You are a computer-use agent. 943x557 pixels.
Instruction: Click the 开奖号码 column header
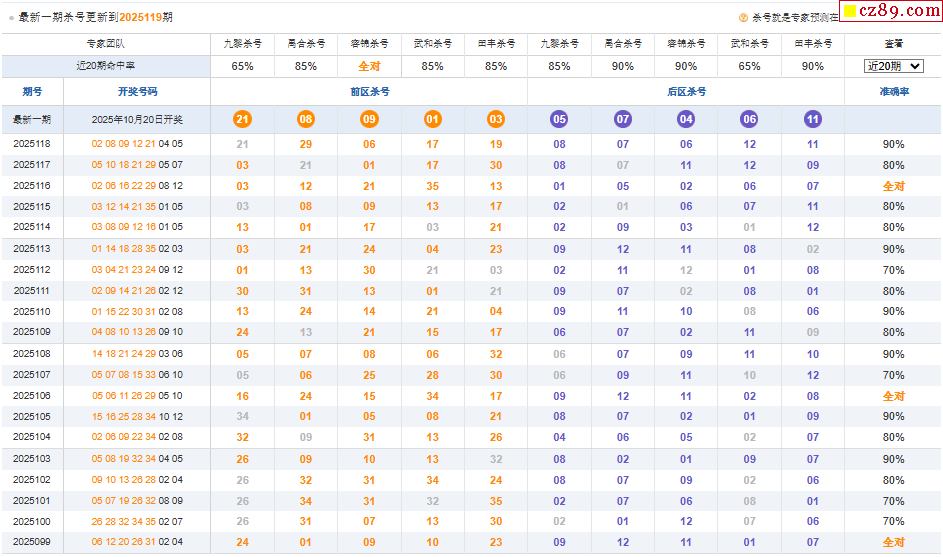(137, 91)
